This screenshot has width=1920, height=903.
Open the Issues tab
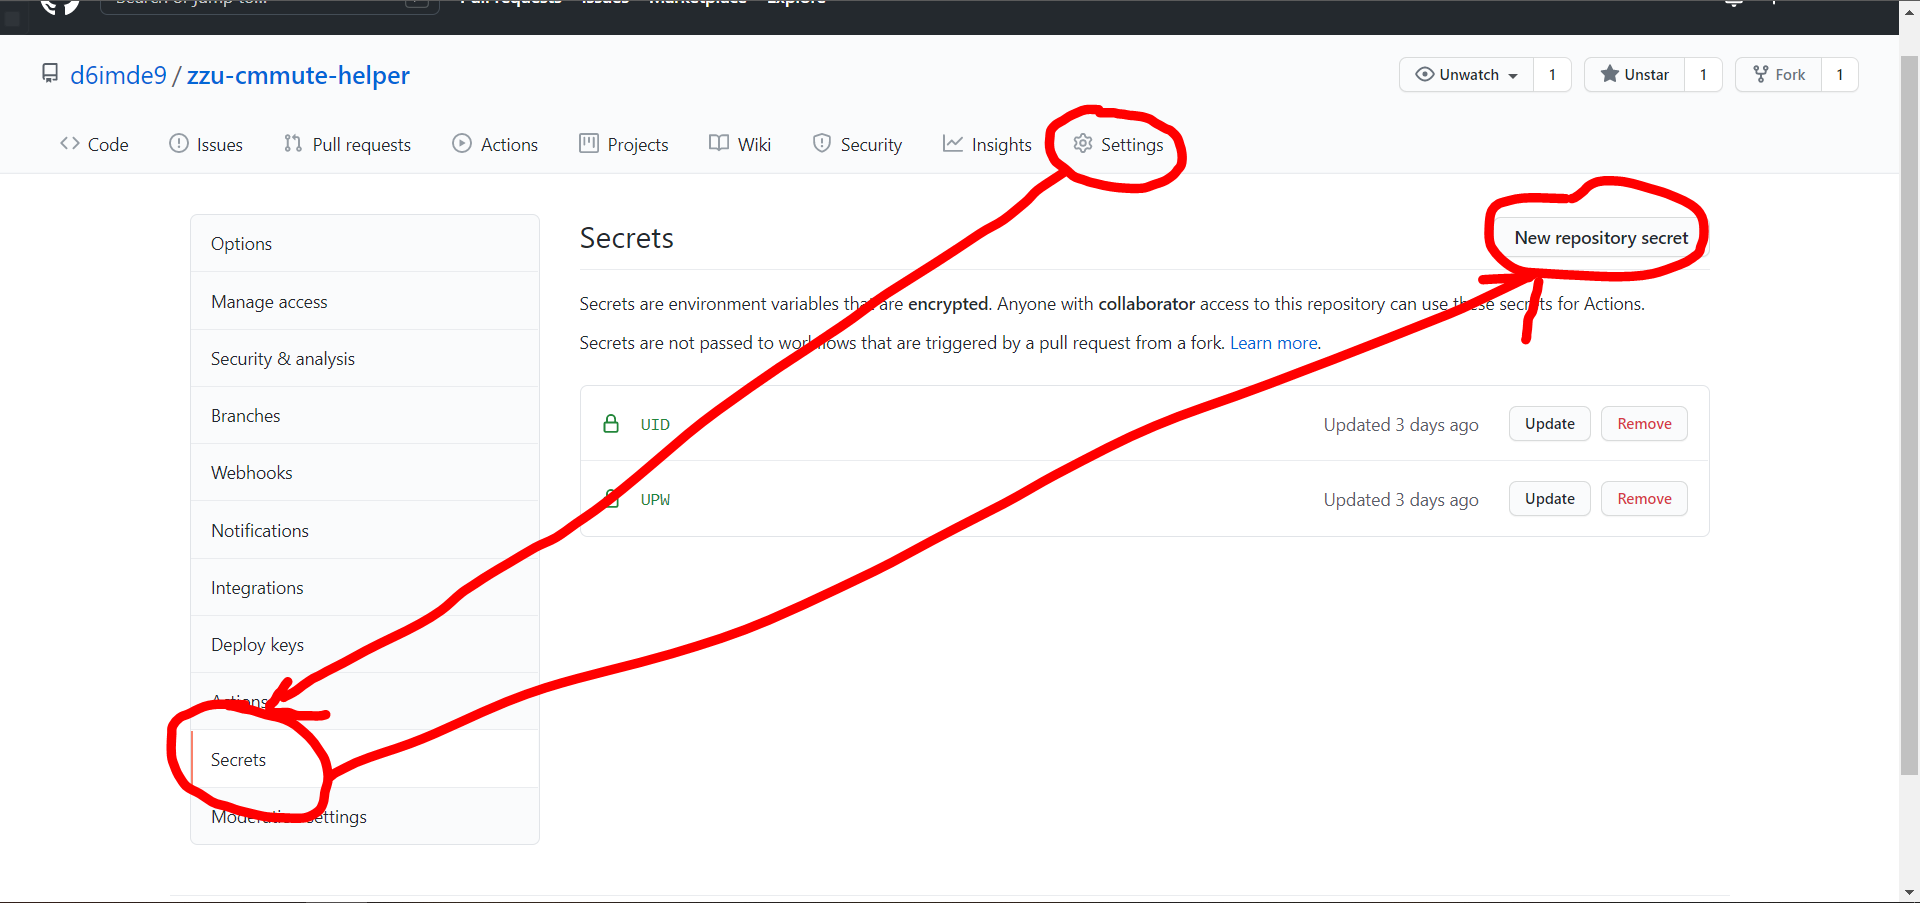point(206,144)
